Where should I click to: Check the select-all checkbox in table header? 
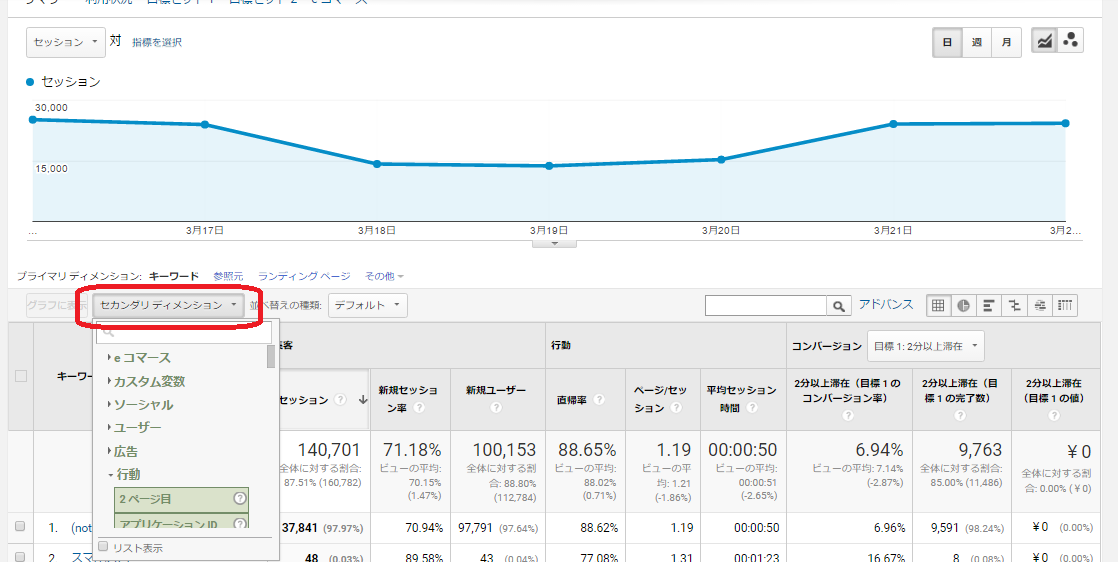point(21,376)
